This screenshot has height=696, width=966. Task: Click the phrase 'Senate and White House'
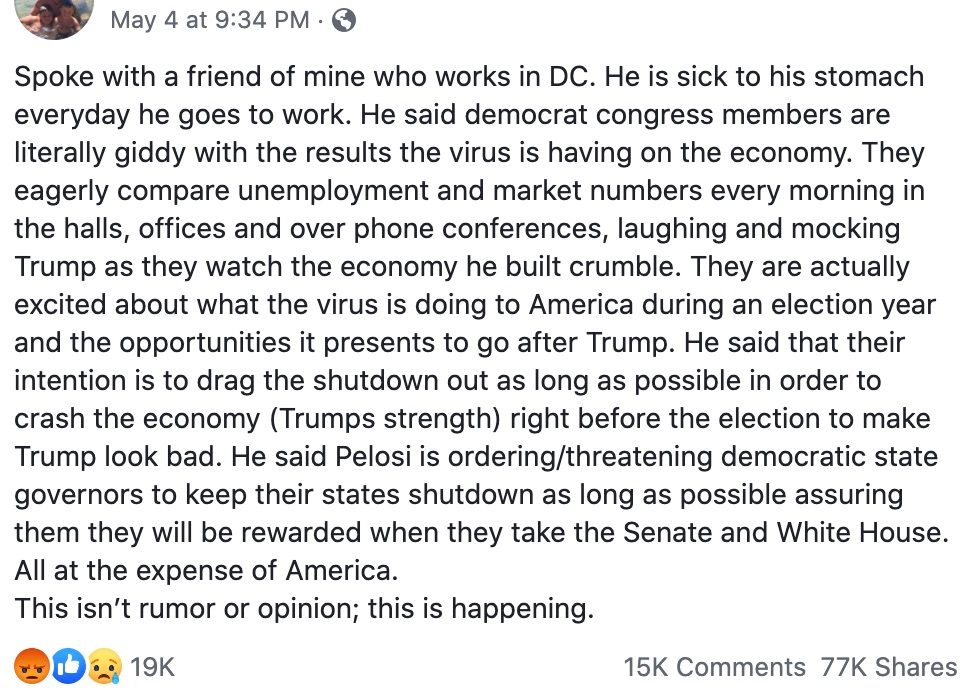click(785, 533)
